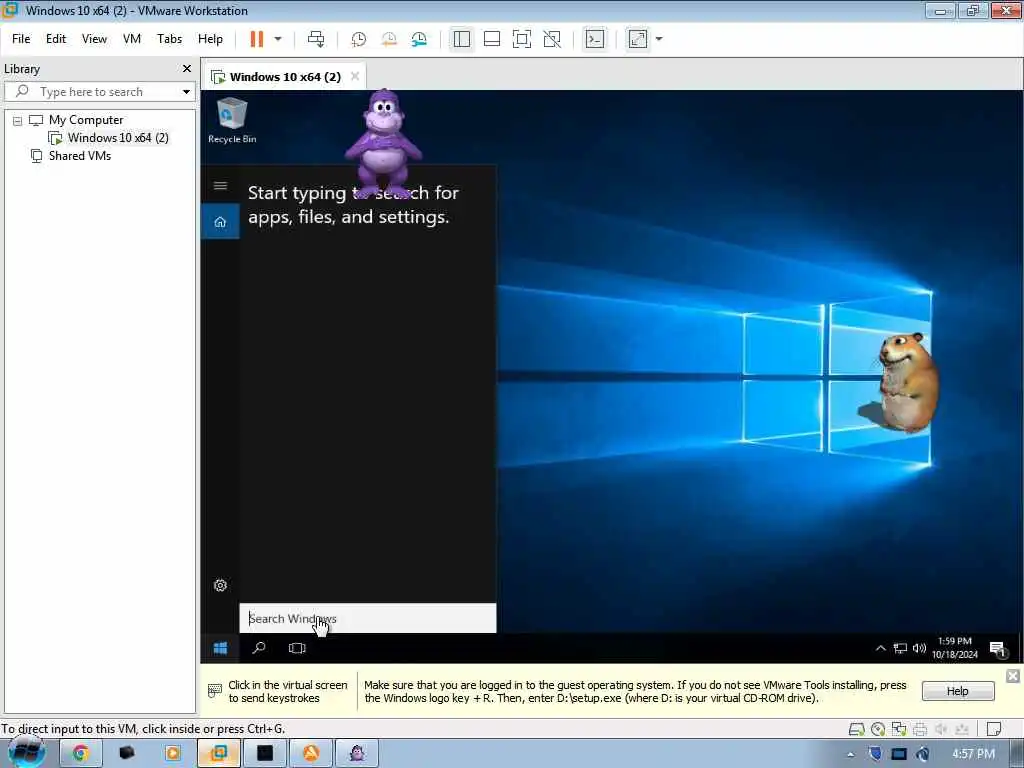Show hidden icons in host system tray
Viewport: 1024px width, 768px height.
pos(850,754)
